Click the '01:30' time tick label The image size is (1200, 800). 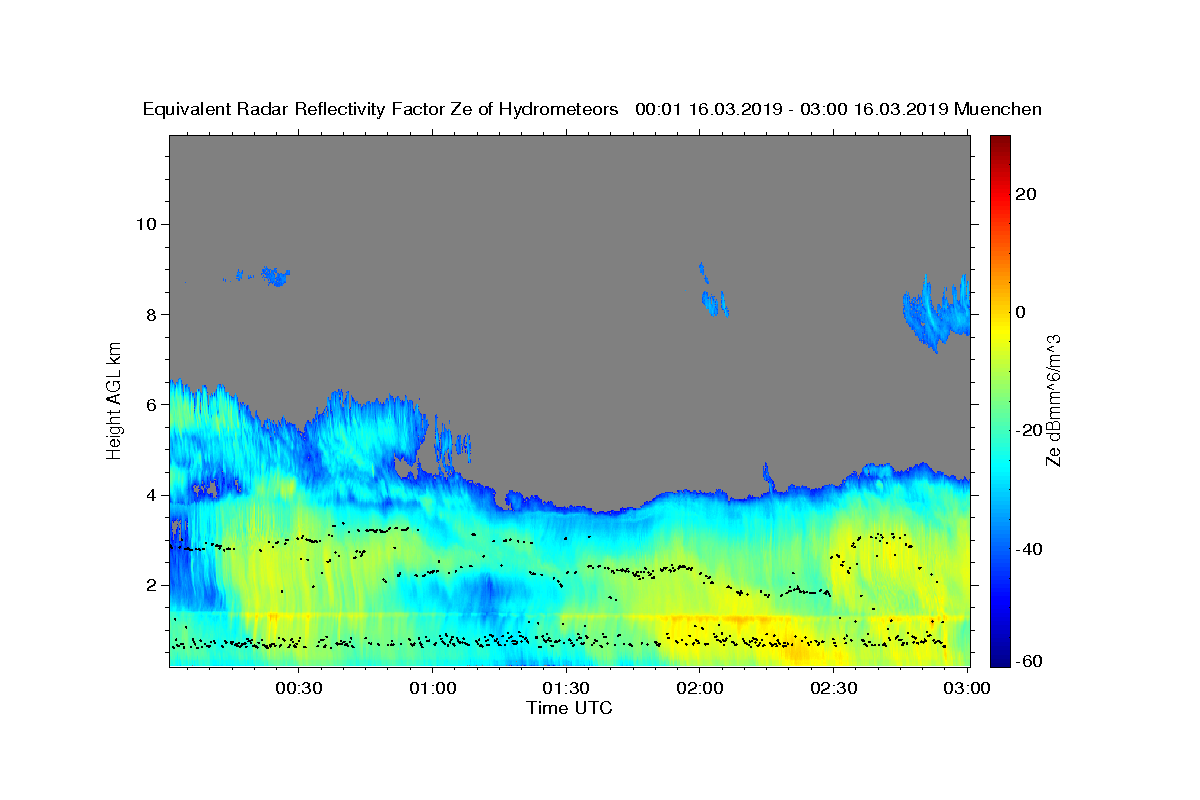[567, 688]
